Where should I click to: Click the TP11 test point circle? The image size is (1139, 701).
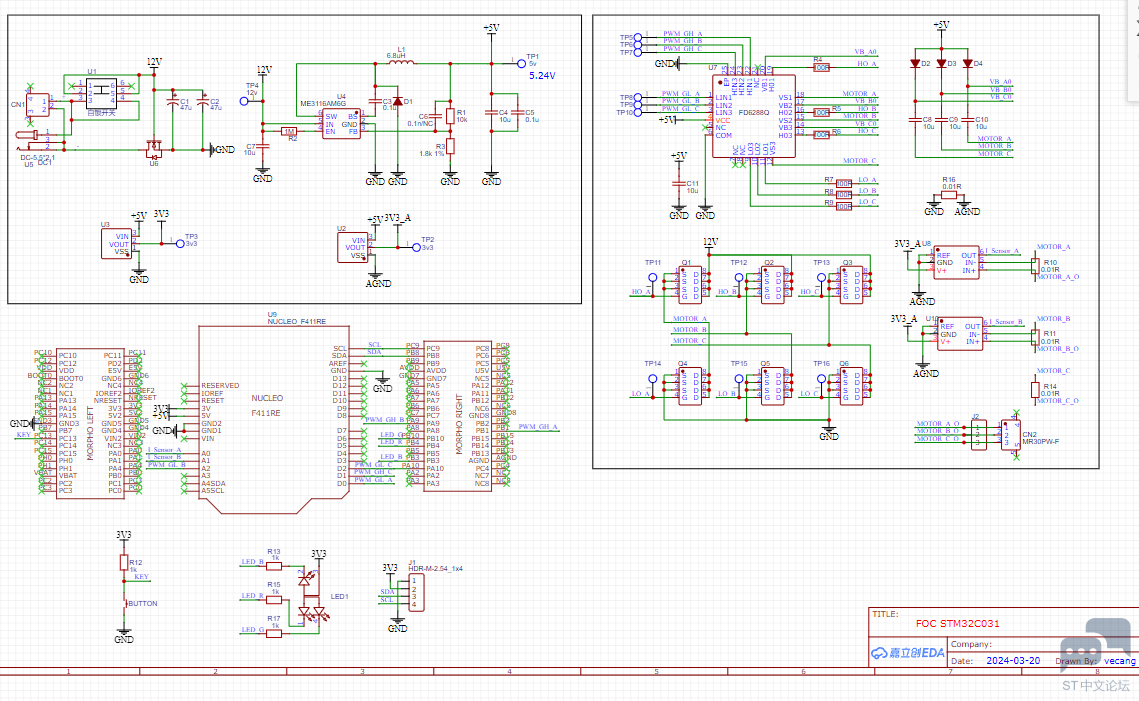pyautogui.click(x=652, y=277)
